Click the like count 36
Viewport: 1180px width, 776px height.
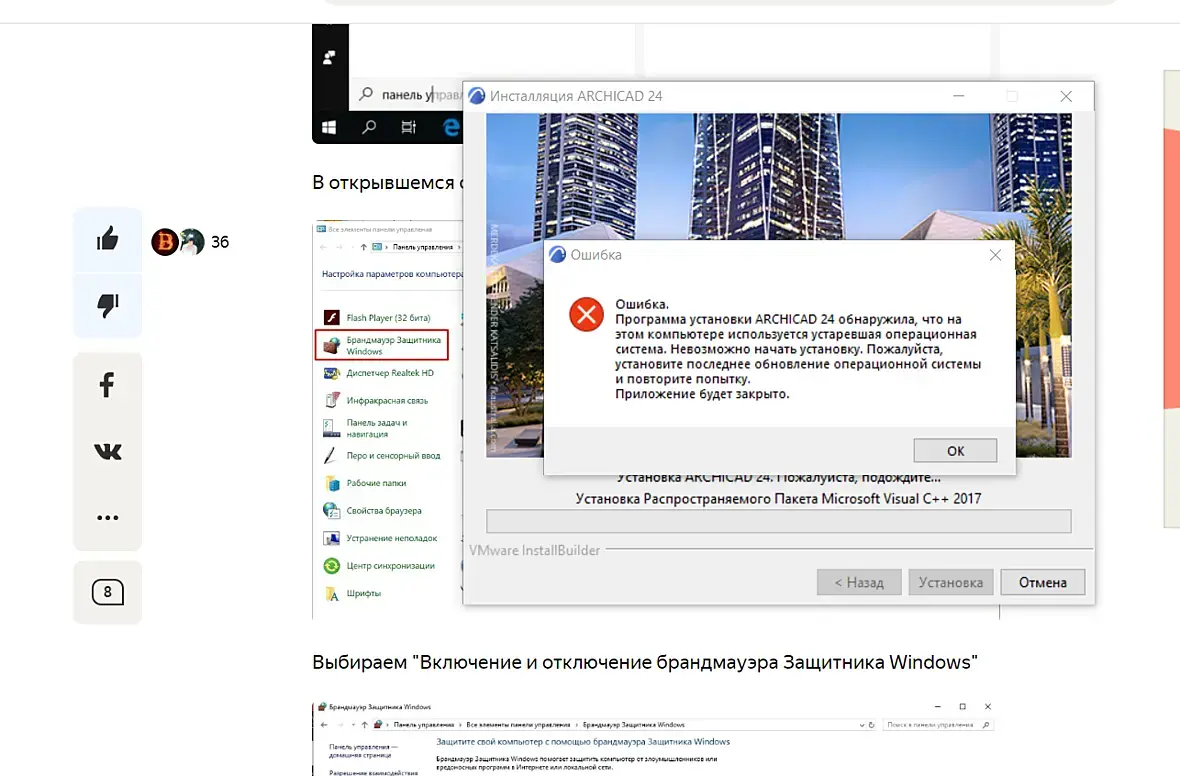[220, 242]
